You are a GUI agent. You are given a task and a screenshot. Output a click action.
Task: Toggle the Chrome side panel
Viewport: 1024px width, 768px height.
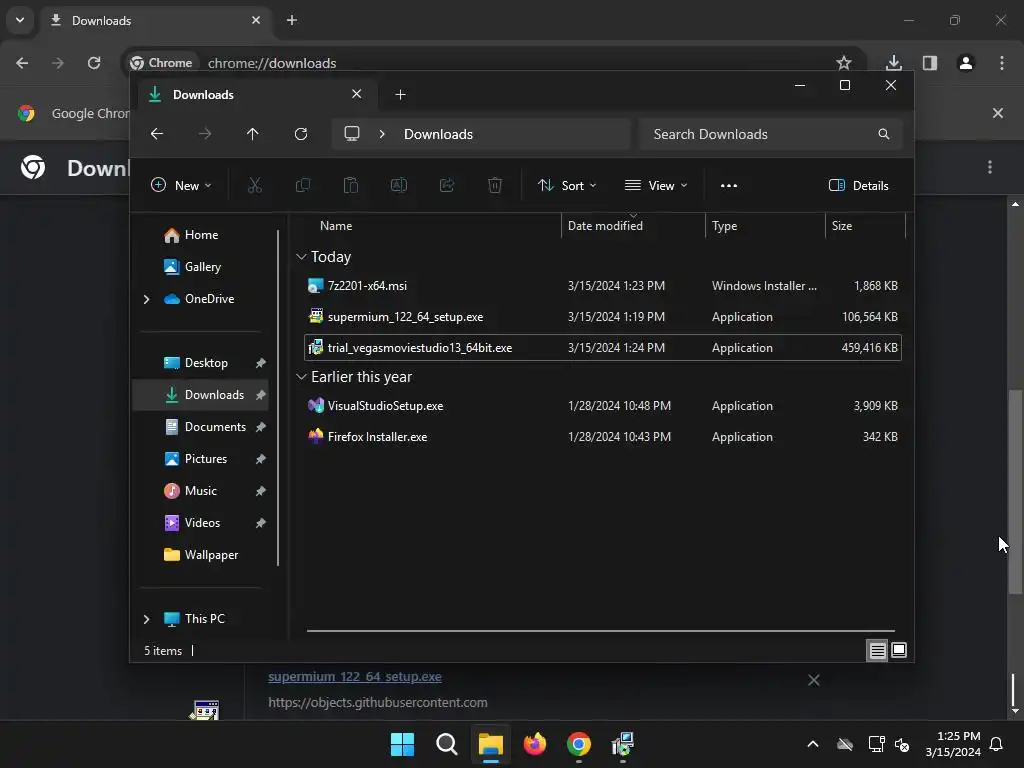tap(930, 63)
